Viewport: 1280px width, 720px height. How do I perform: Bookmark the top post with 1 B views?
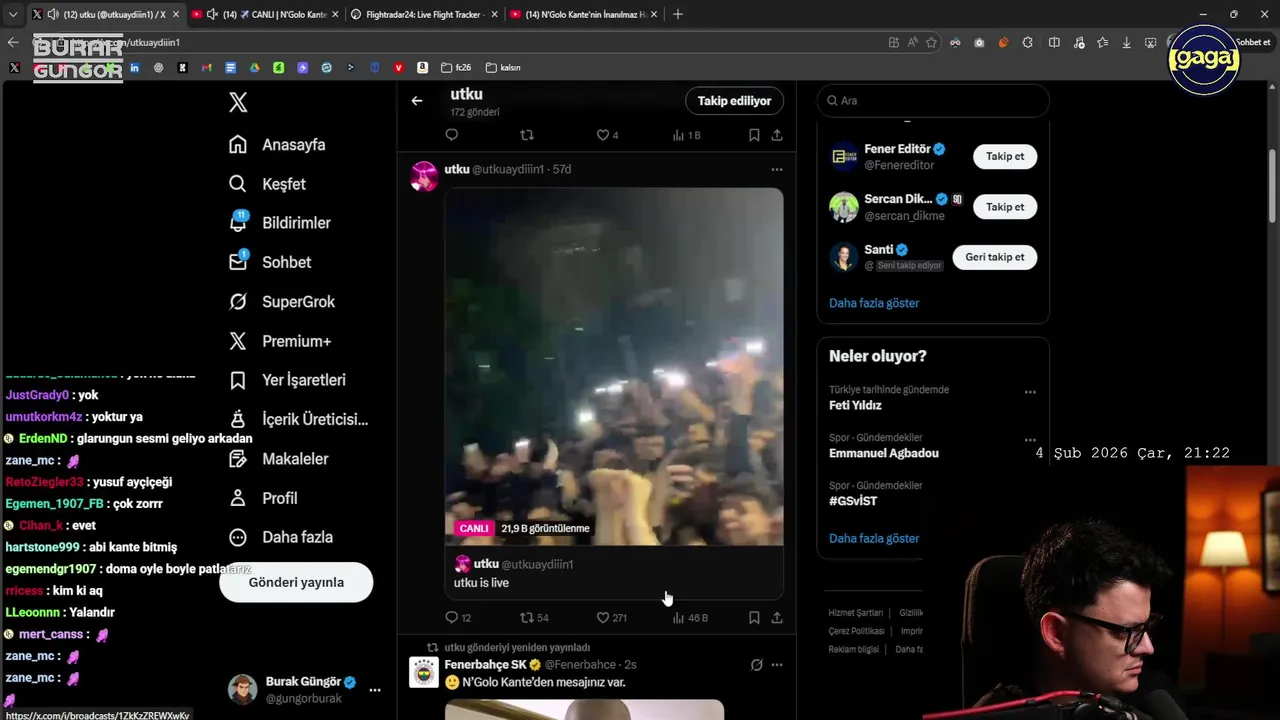pos(754,135)
